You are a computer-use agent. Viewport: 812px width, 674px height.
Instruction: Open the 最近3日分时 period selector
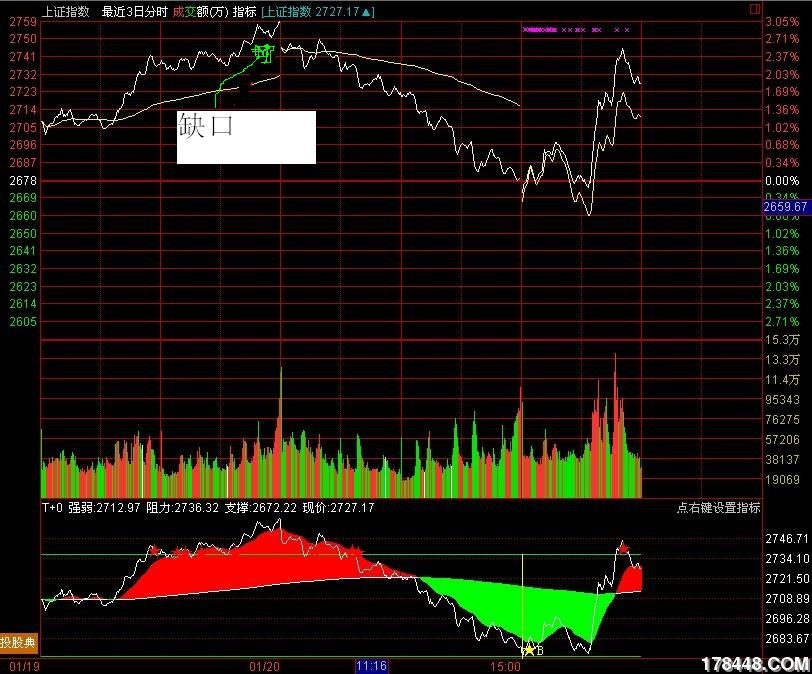pyautogui.click(x=134, y=12)
